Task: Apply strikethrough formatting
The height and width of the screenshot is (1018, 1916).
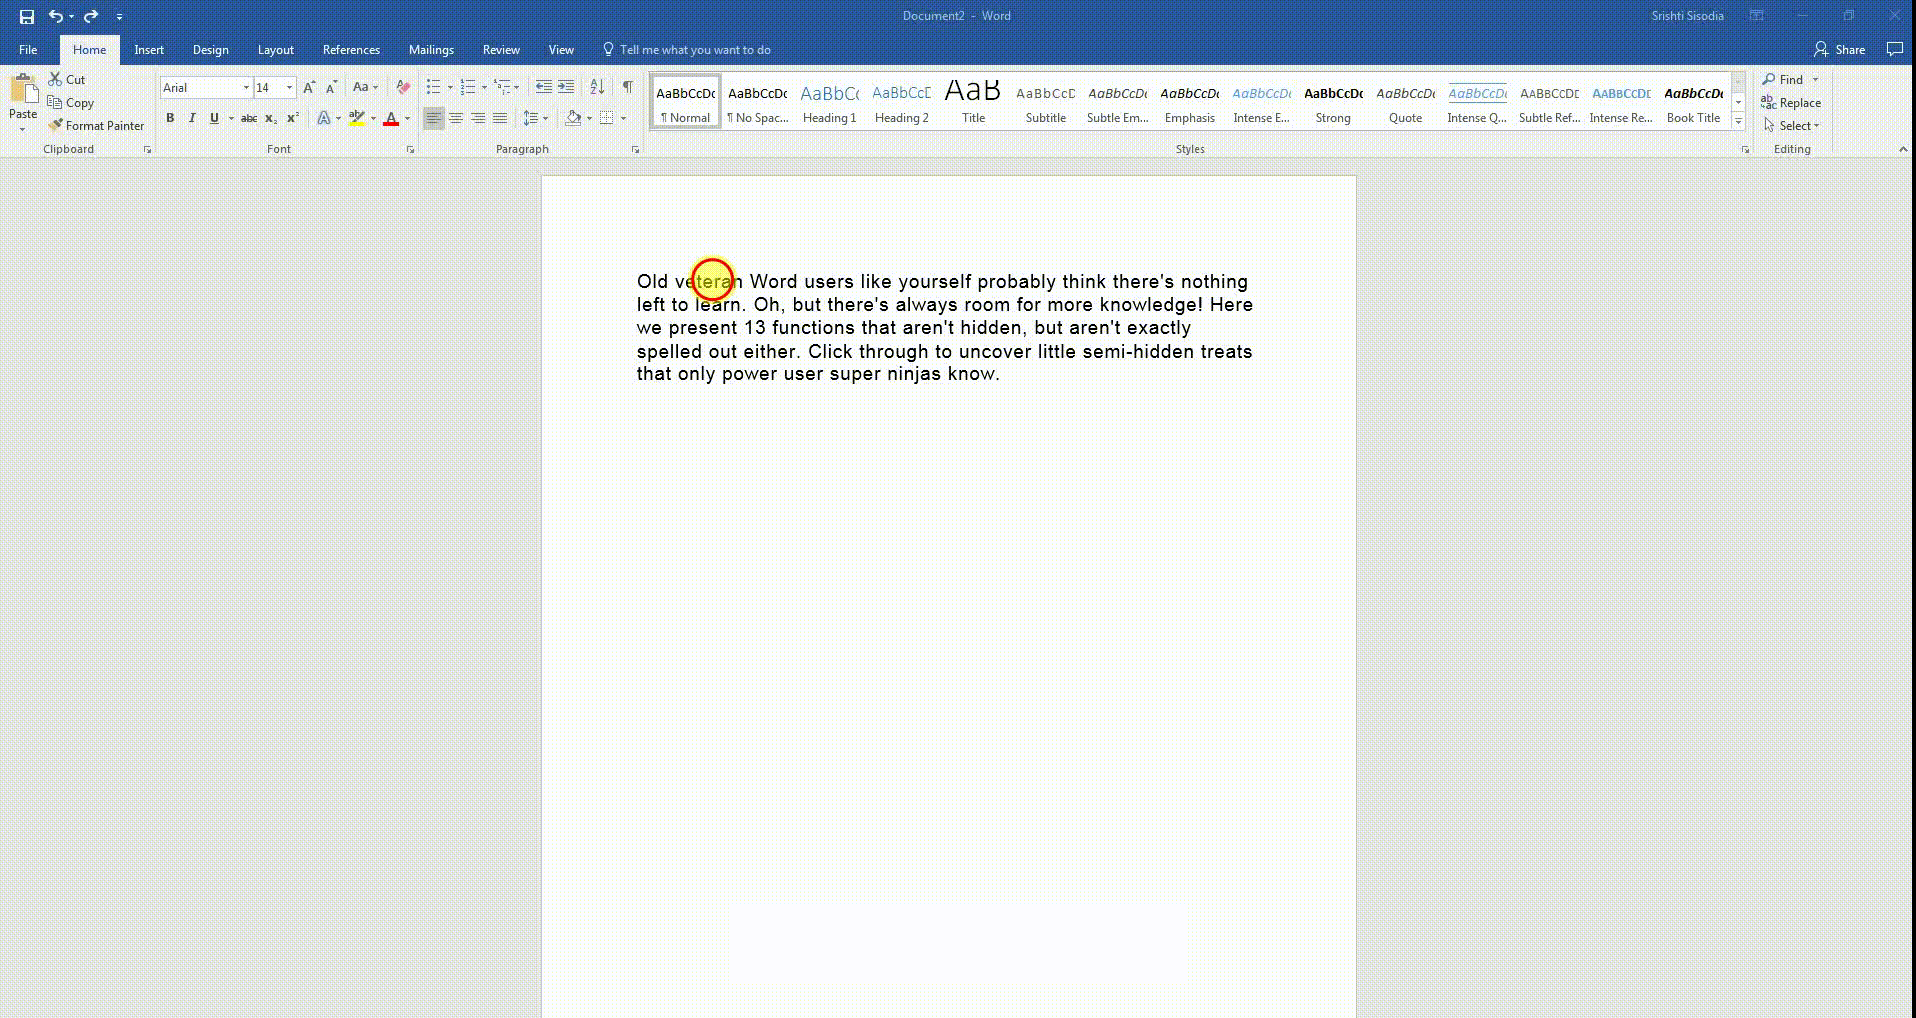Action: (249, 118)
